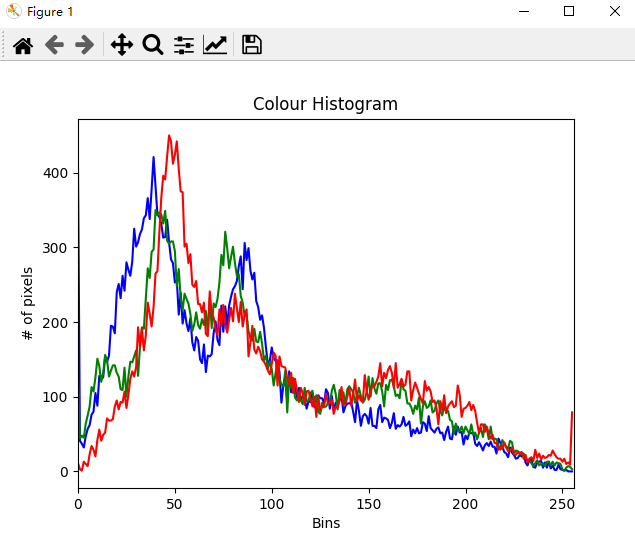Open the Edit axis and curve parameters icon

(215, 45)
